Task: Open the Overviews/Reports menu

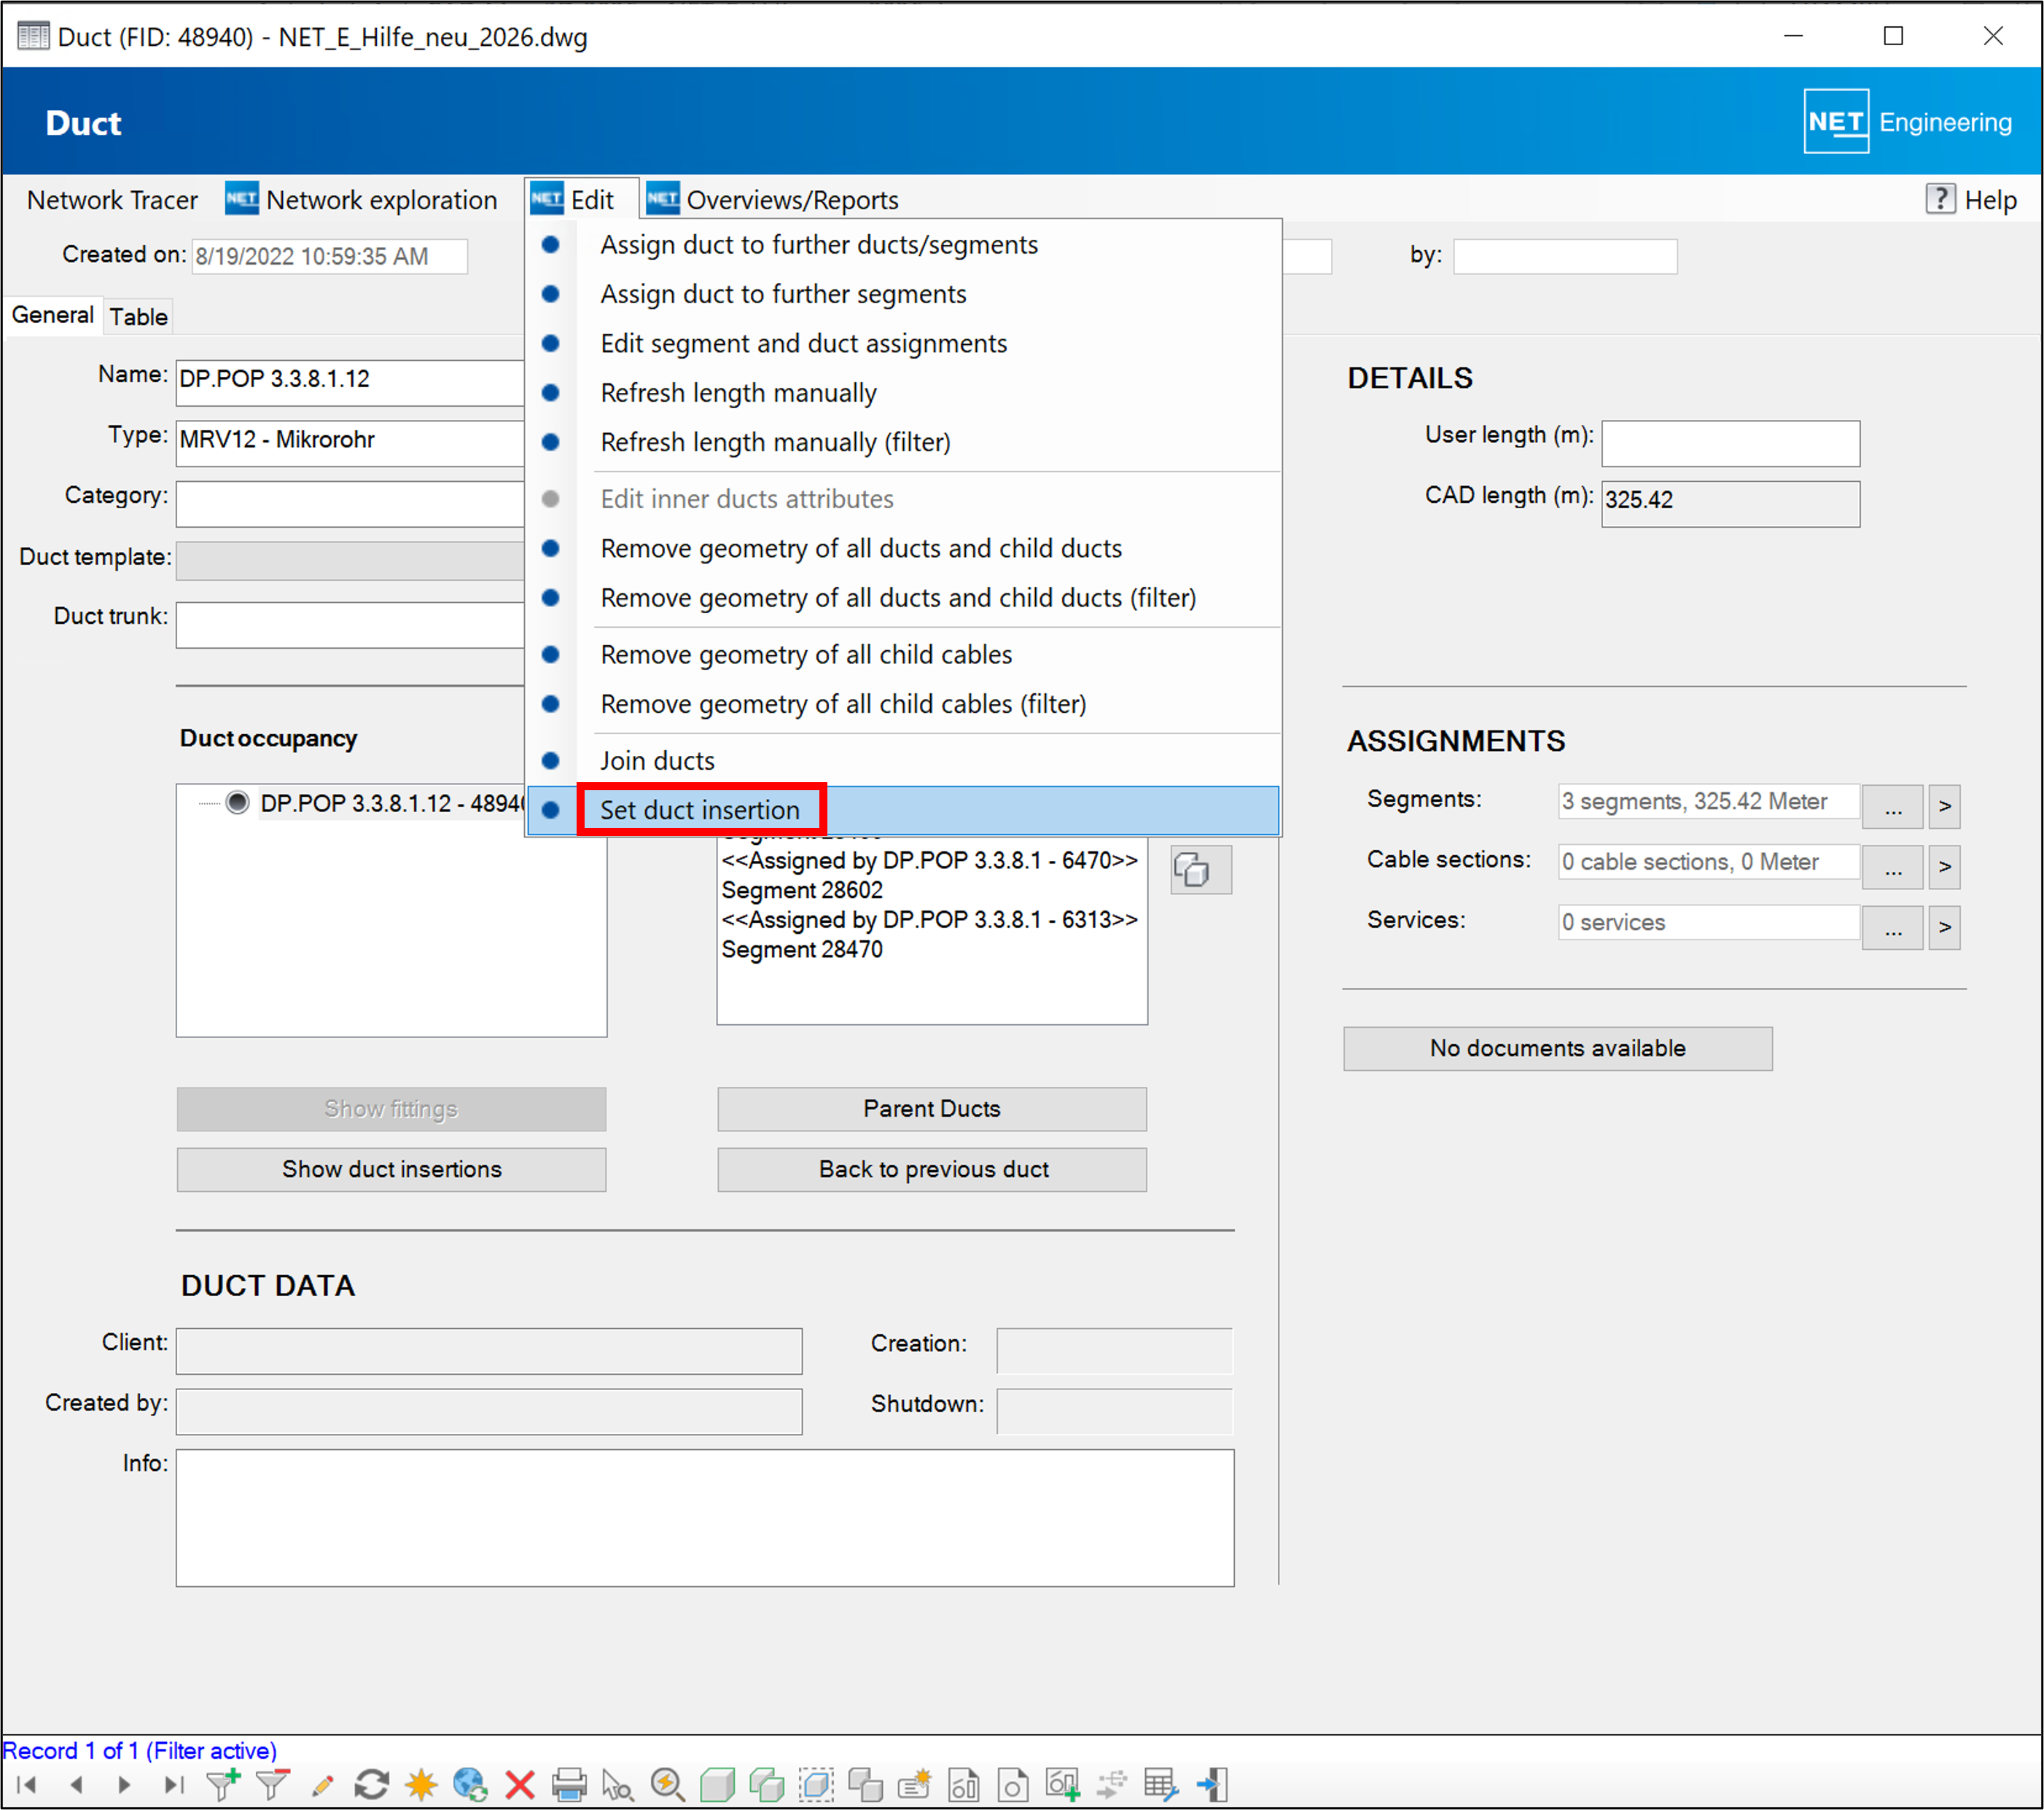Action: tap(773, 200)
